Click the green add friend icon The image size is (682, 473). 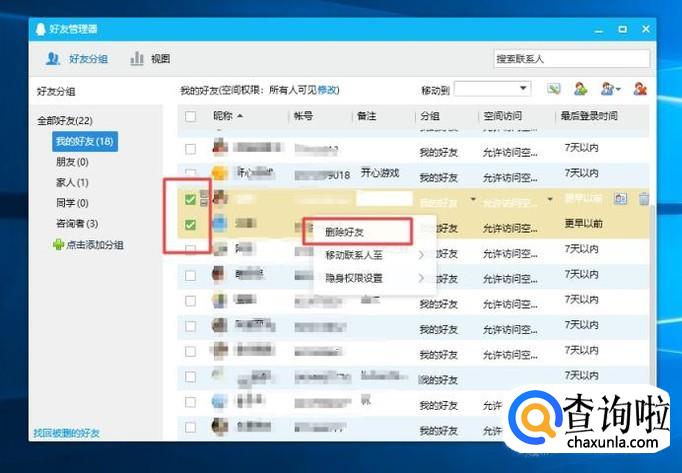[x=580, y=90]
